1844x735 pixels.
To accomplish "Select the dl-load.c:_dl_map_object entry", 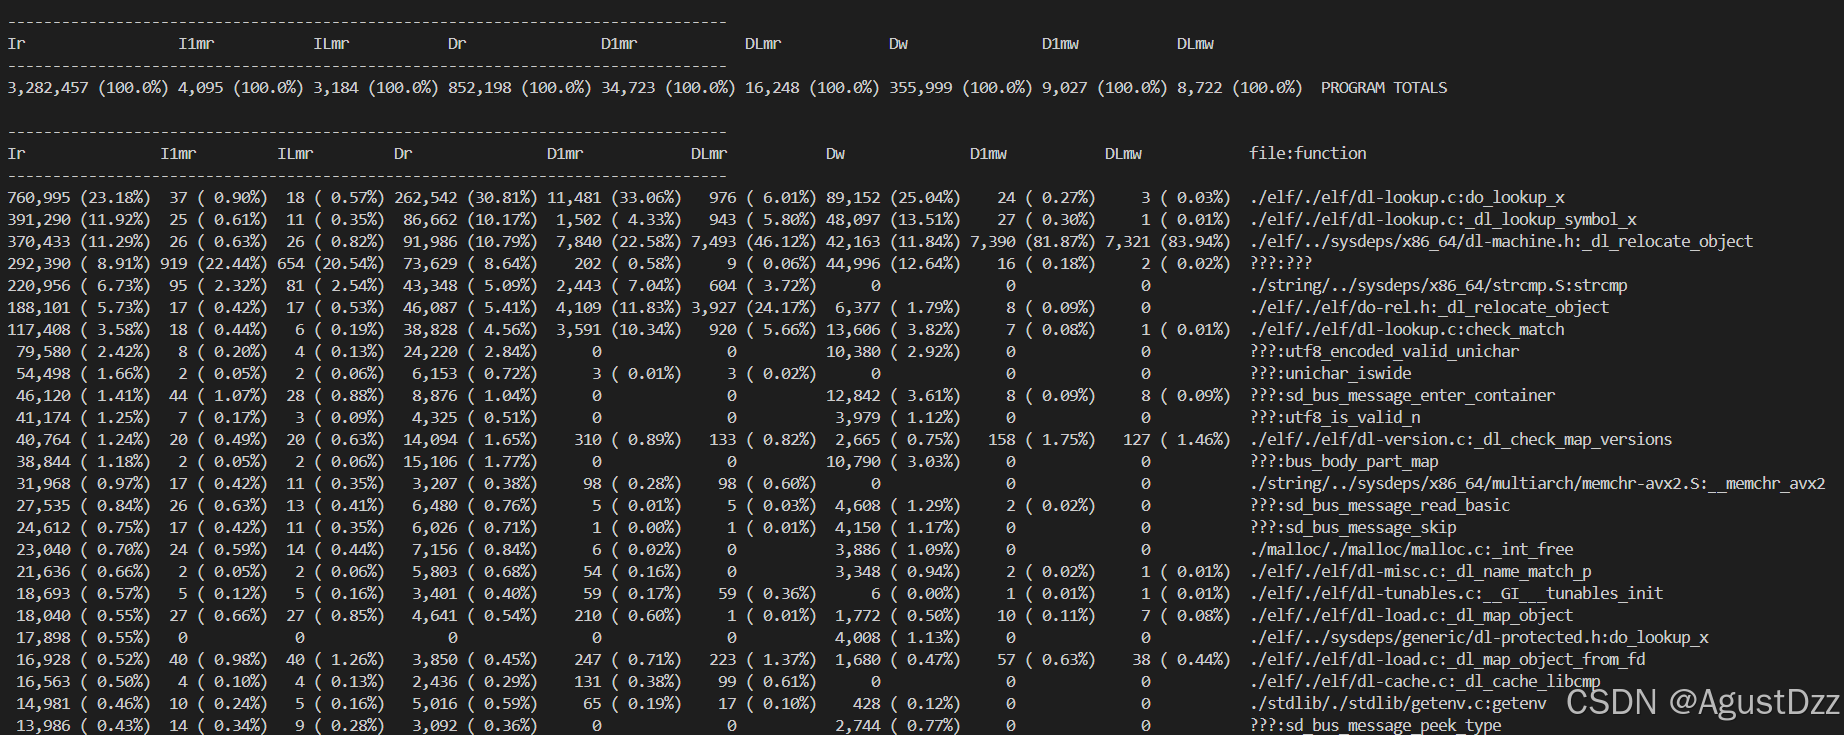I will coord(1411,616).
